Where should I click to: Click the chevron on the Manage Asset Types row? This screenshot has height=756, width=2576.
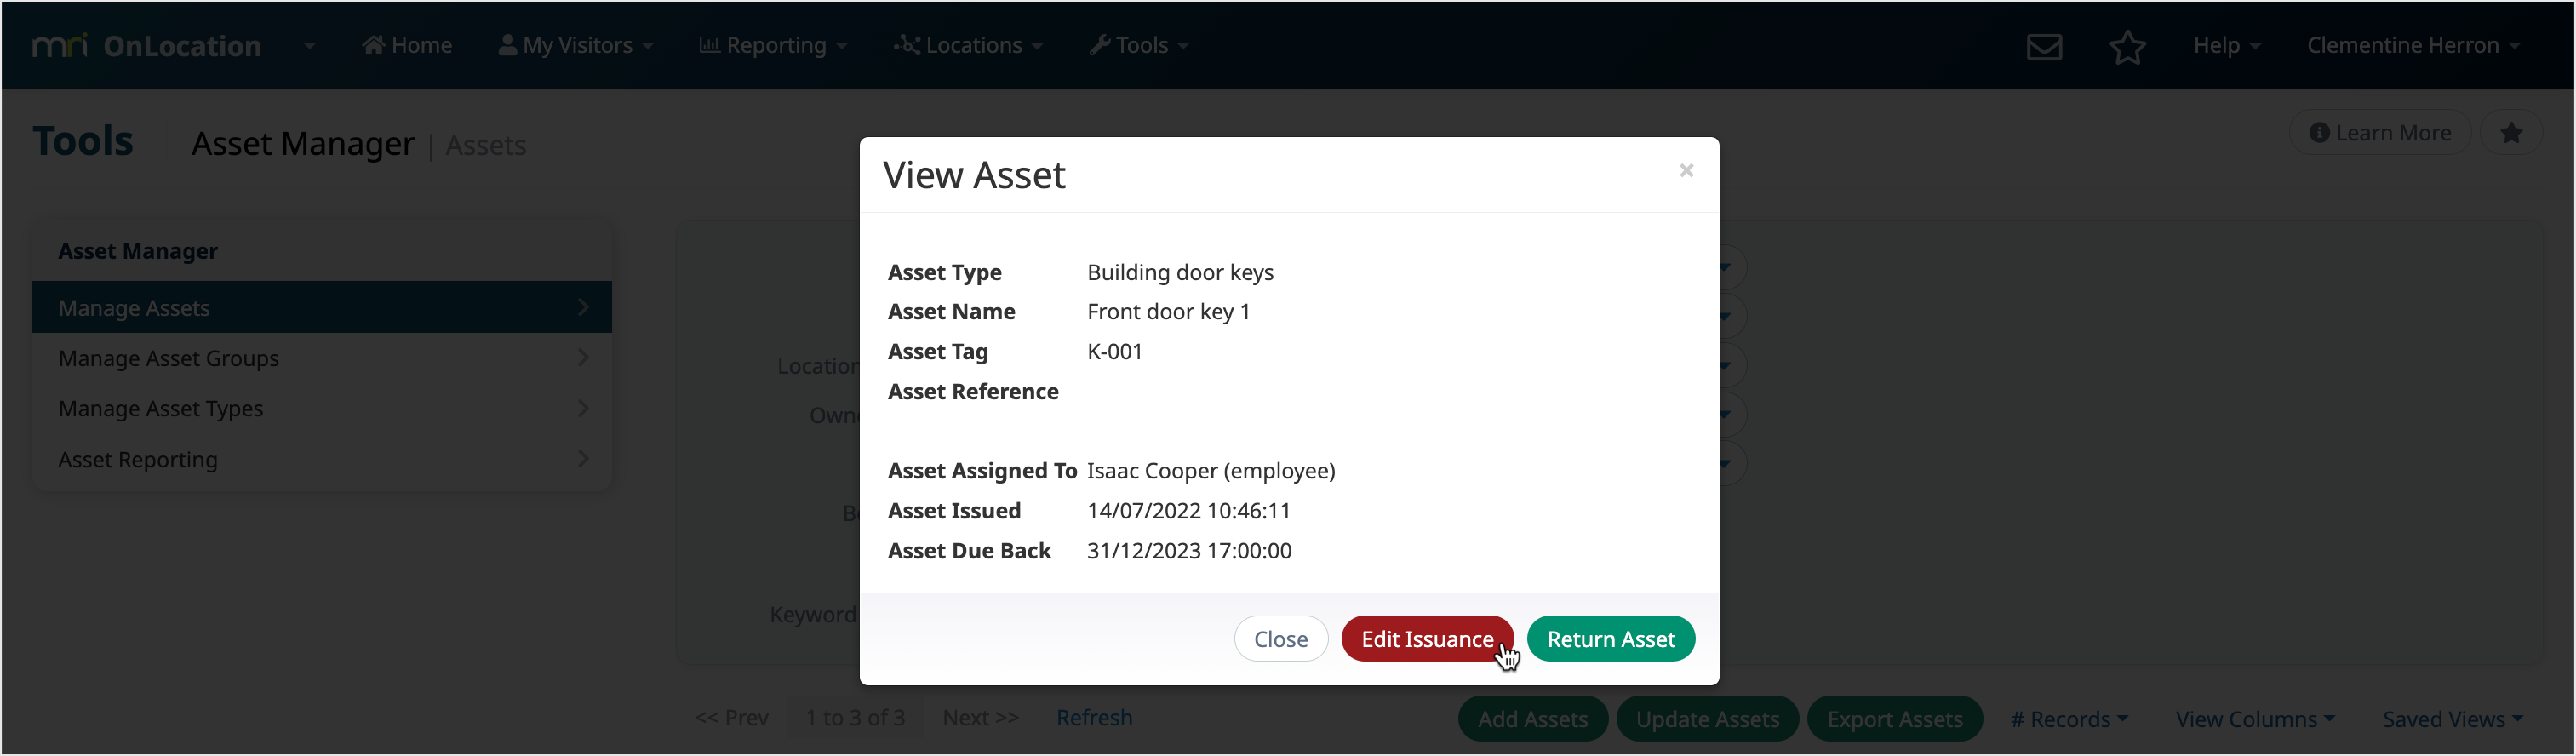pyautogui.click(x=583, y=409)
